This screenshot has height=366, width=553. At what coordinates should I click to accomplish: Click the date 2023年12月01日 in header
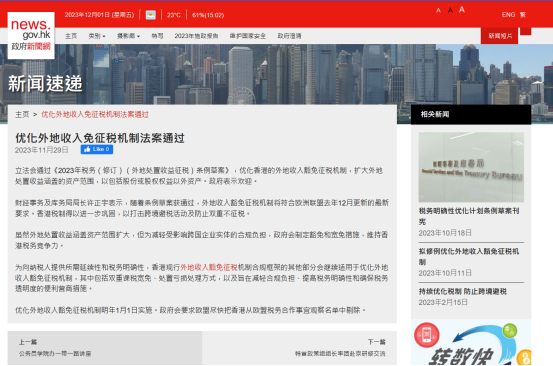(x=99, y=15)
